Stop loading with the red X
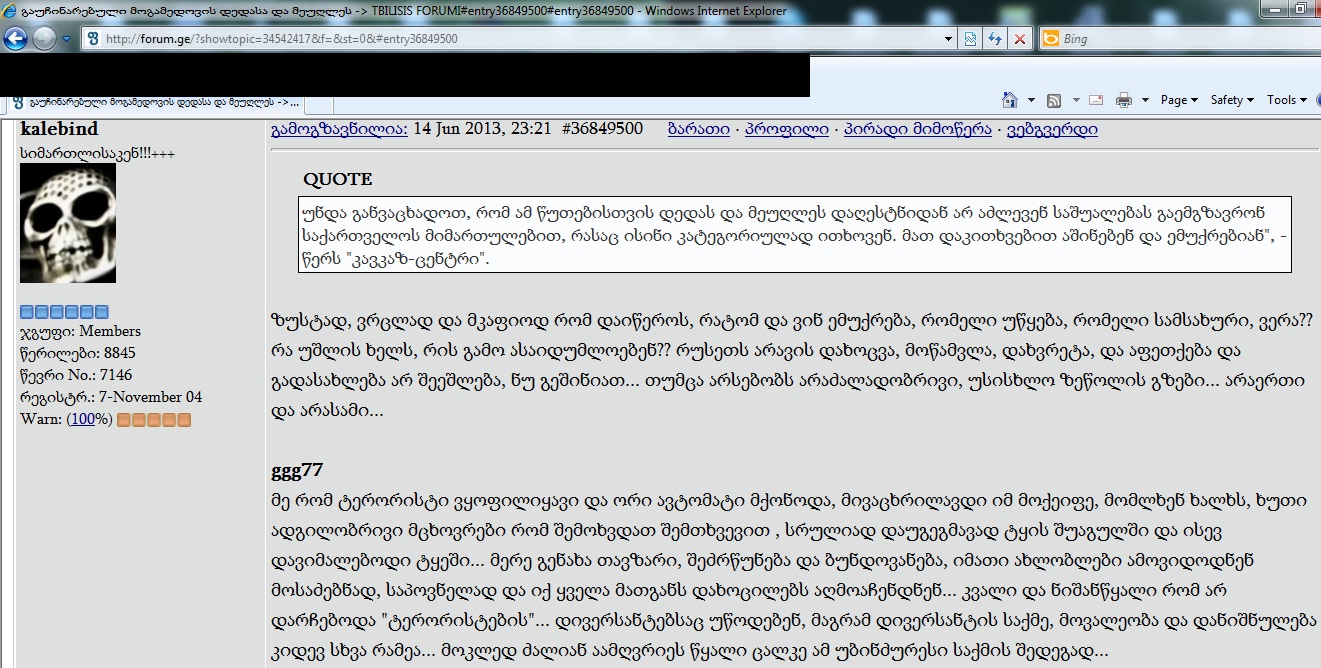 point(1020,39)
